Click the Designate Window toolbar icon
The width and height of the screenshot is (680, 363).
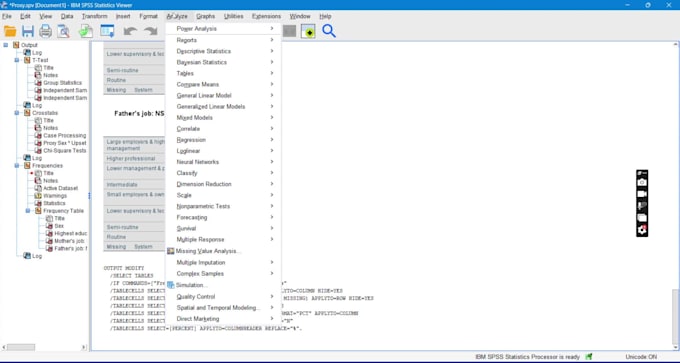[308, 31]
